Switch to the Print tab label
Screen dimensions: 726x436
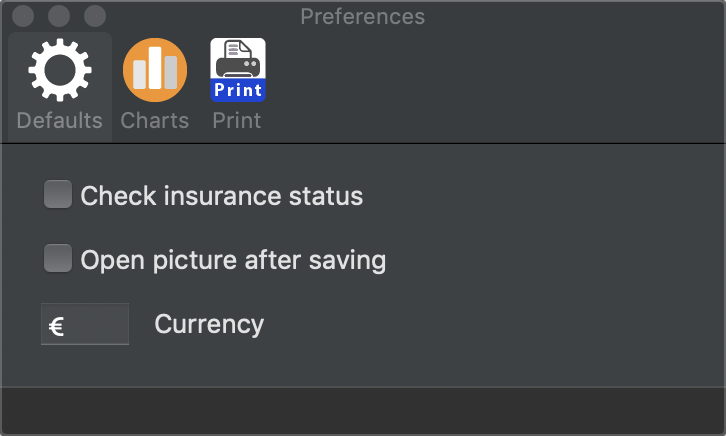tap(237, 120)
